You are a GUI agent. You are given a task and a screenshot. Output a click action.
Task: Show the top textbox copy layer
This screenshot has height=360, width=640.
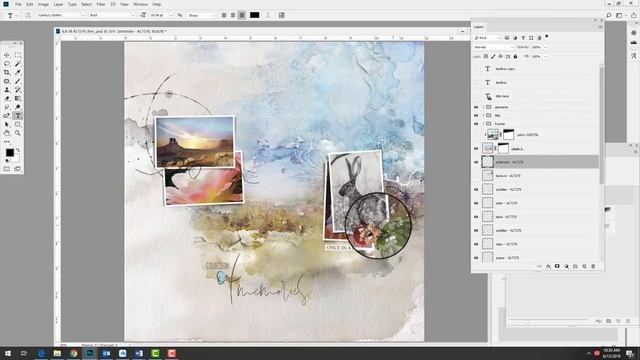(476, 69)
